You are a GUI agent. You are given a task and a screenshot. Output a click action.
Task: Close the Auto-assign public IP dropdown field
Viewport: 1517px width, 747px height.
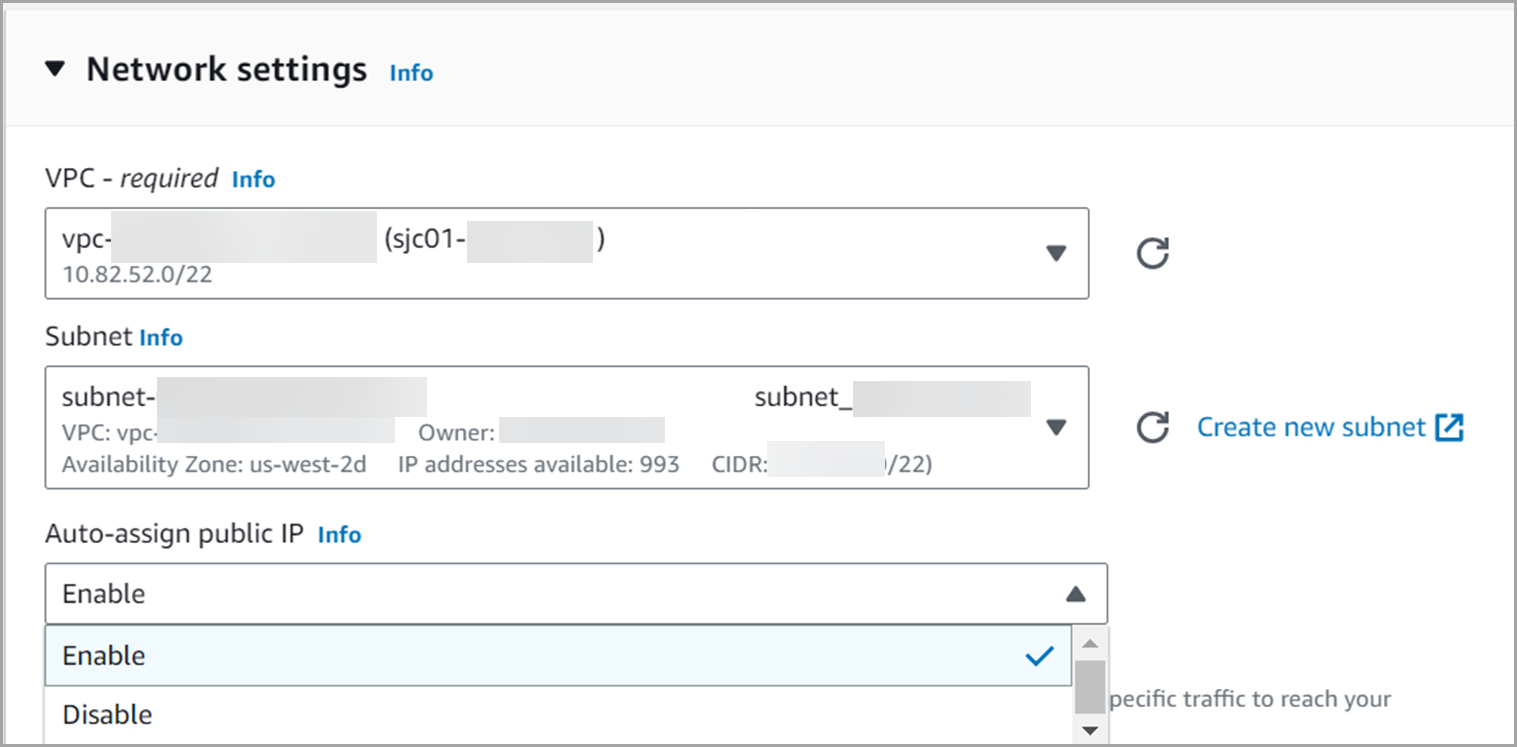[576, 594]
